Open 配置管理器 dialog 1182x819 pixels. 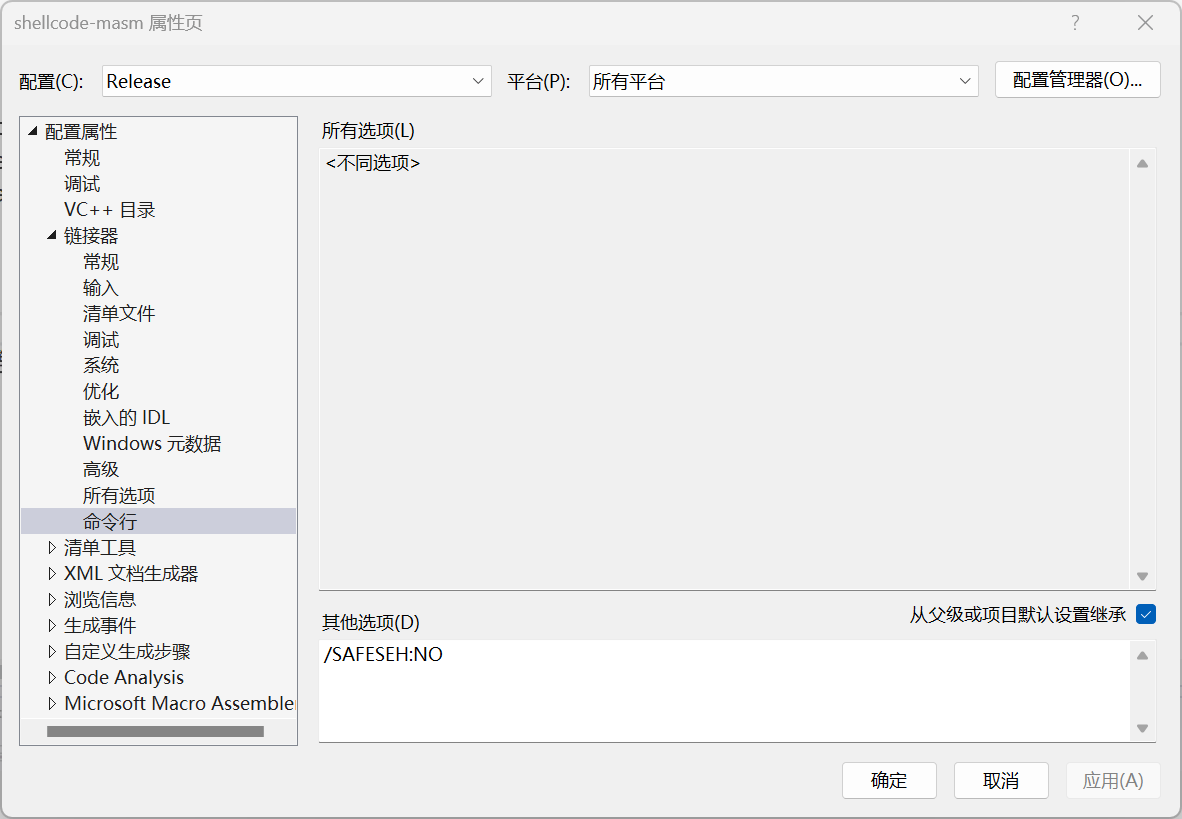(1077, 81)
